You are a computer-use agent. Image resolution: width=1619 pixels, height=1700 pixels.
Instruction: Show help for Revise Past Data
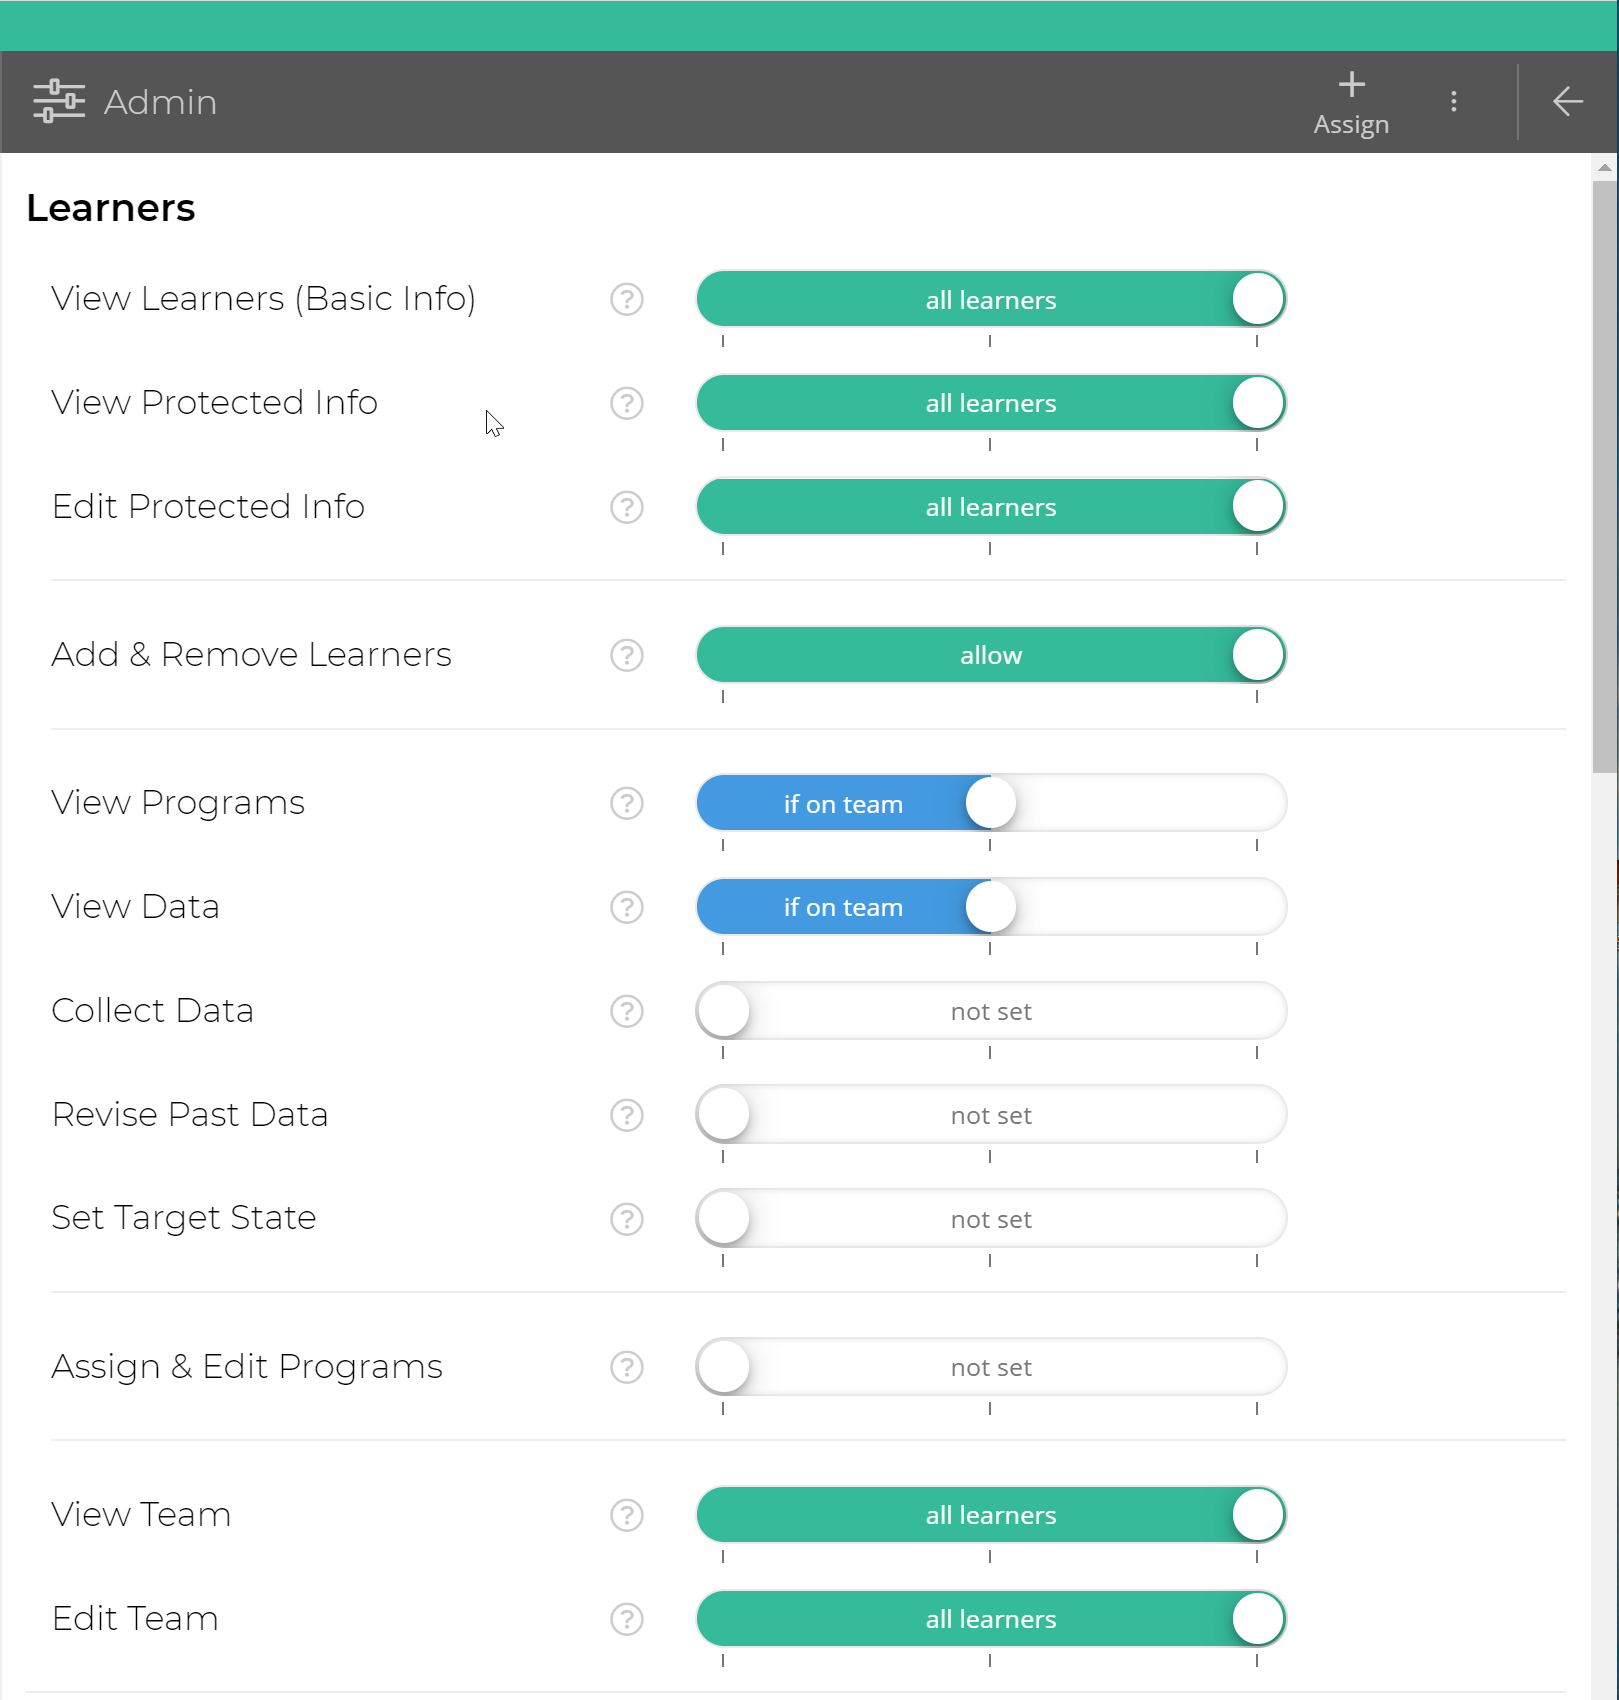[626, 1115]
